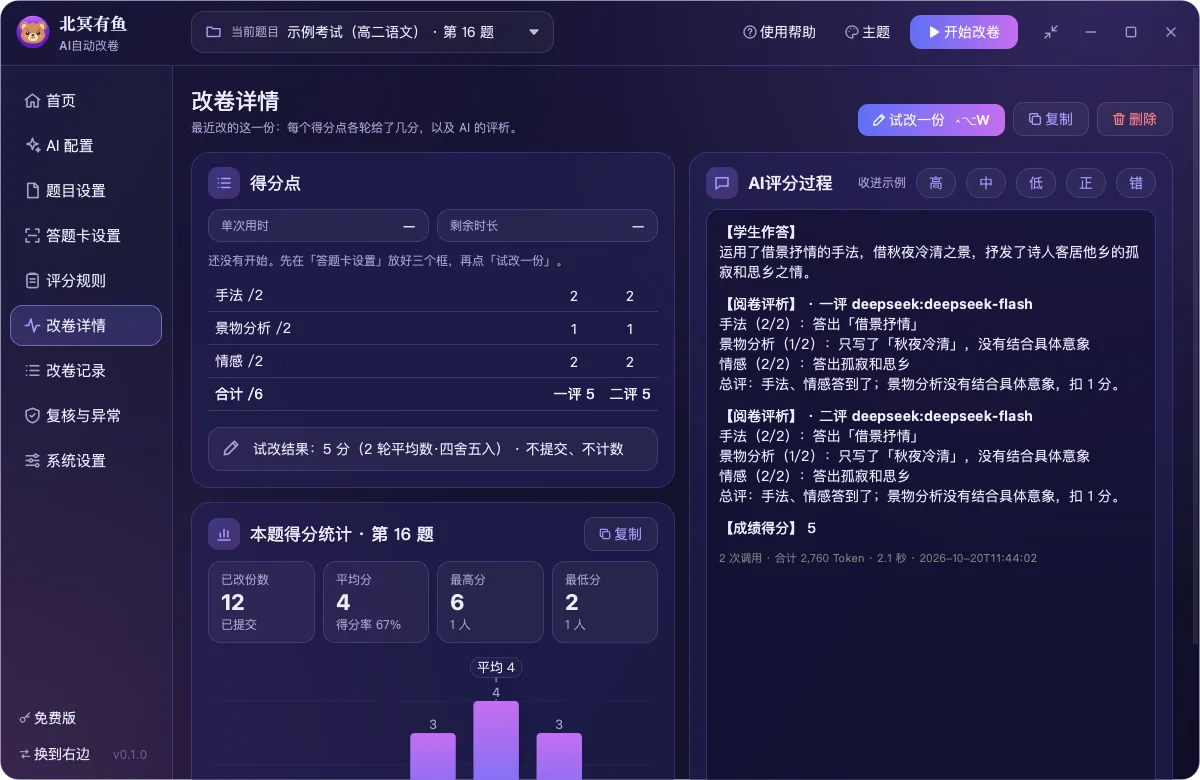Image resolution: width=1200 pixels, height=780 pixels.
Task: Select the 错 example toggle
Action: [1136, 183]
